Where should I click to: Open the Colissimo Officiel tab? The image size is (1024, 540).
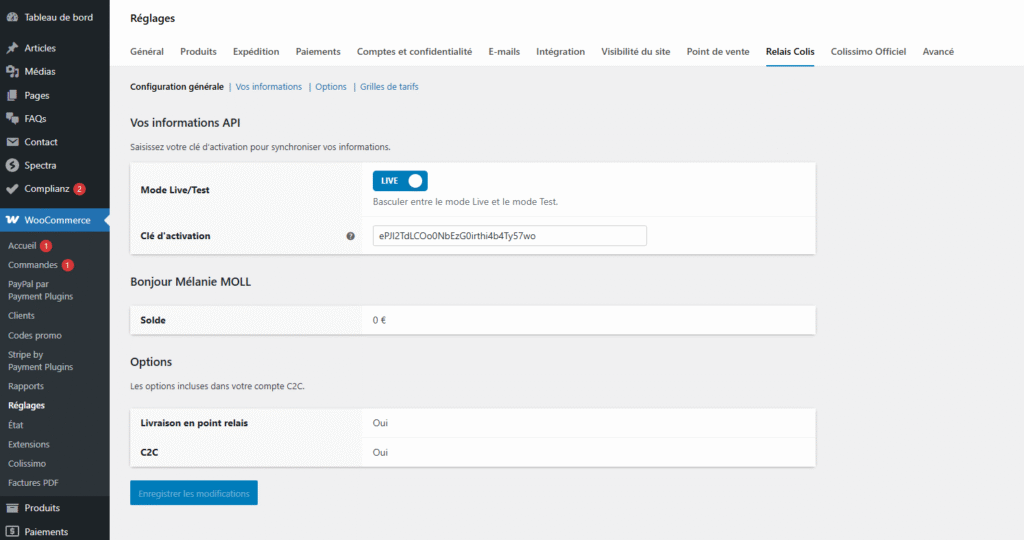(868, 52)
